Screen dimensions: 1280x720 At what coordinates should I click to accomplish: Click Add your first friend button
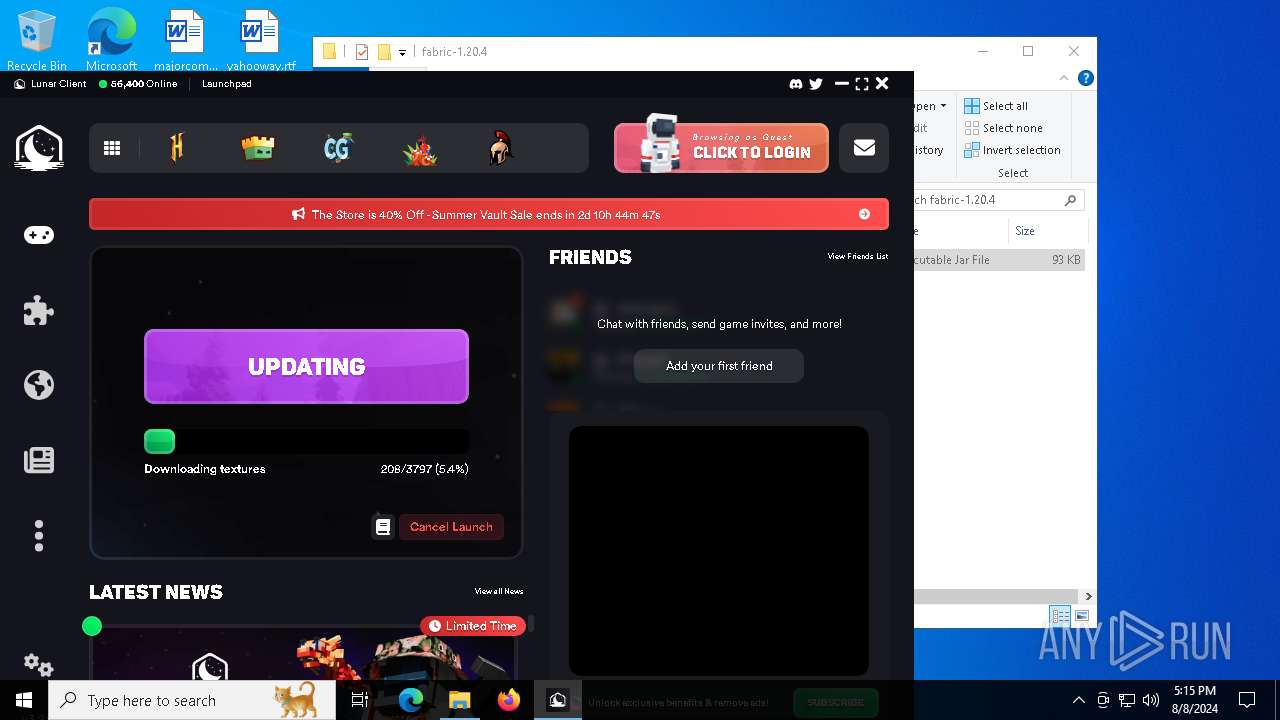tap(719, 366)
